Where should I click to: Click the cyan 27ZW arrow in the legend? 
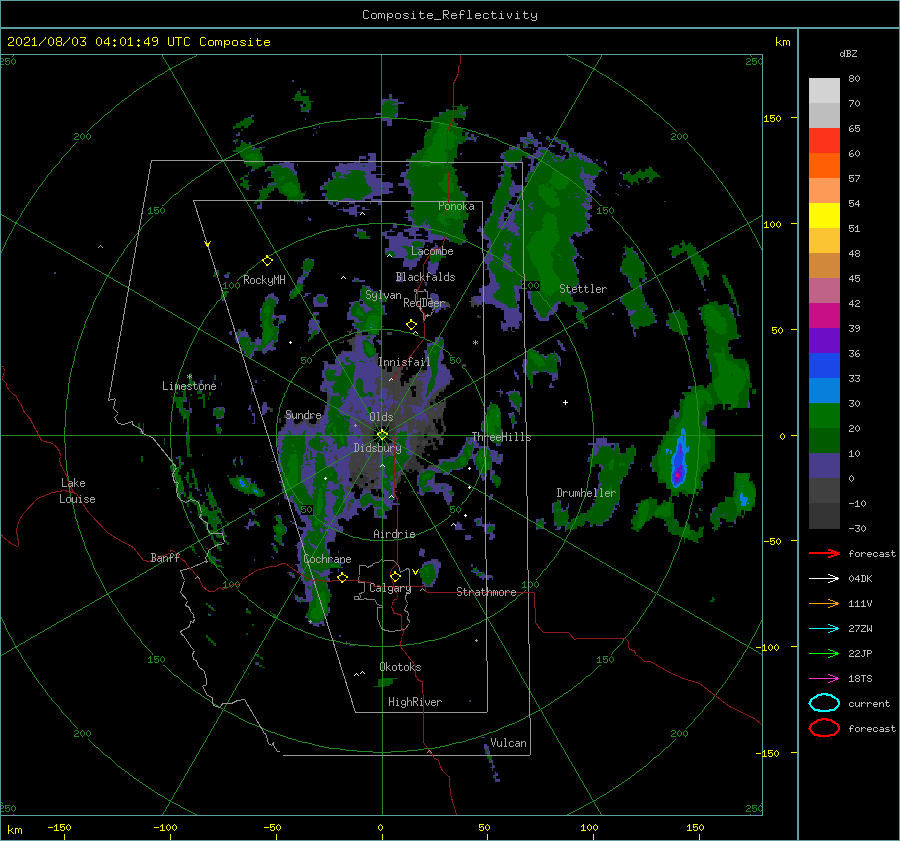(824, 629)
